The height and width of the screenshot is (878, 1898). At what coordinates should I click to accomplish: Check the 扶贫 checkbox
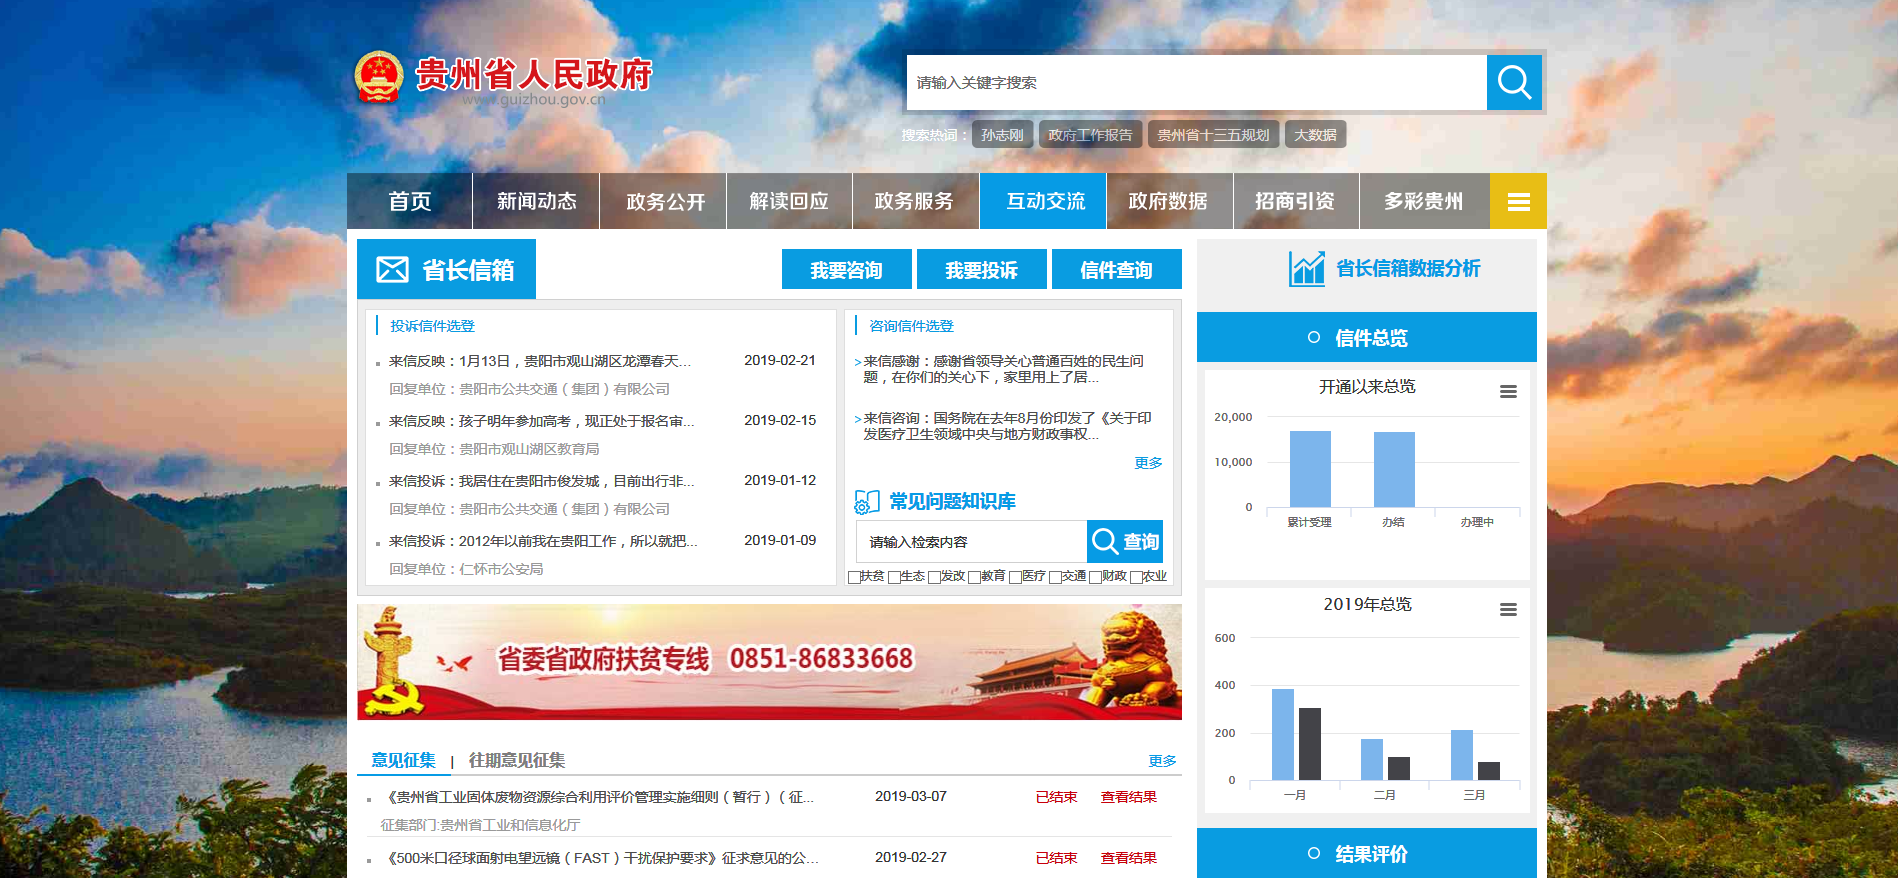854,577
